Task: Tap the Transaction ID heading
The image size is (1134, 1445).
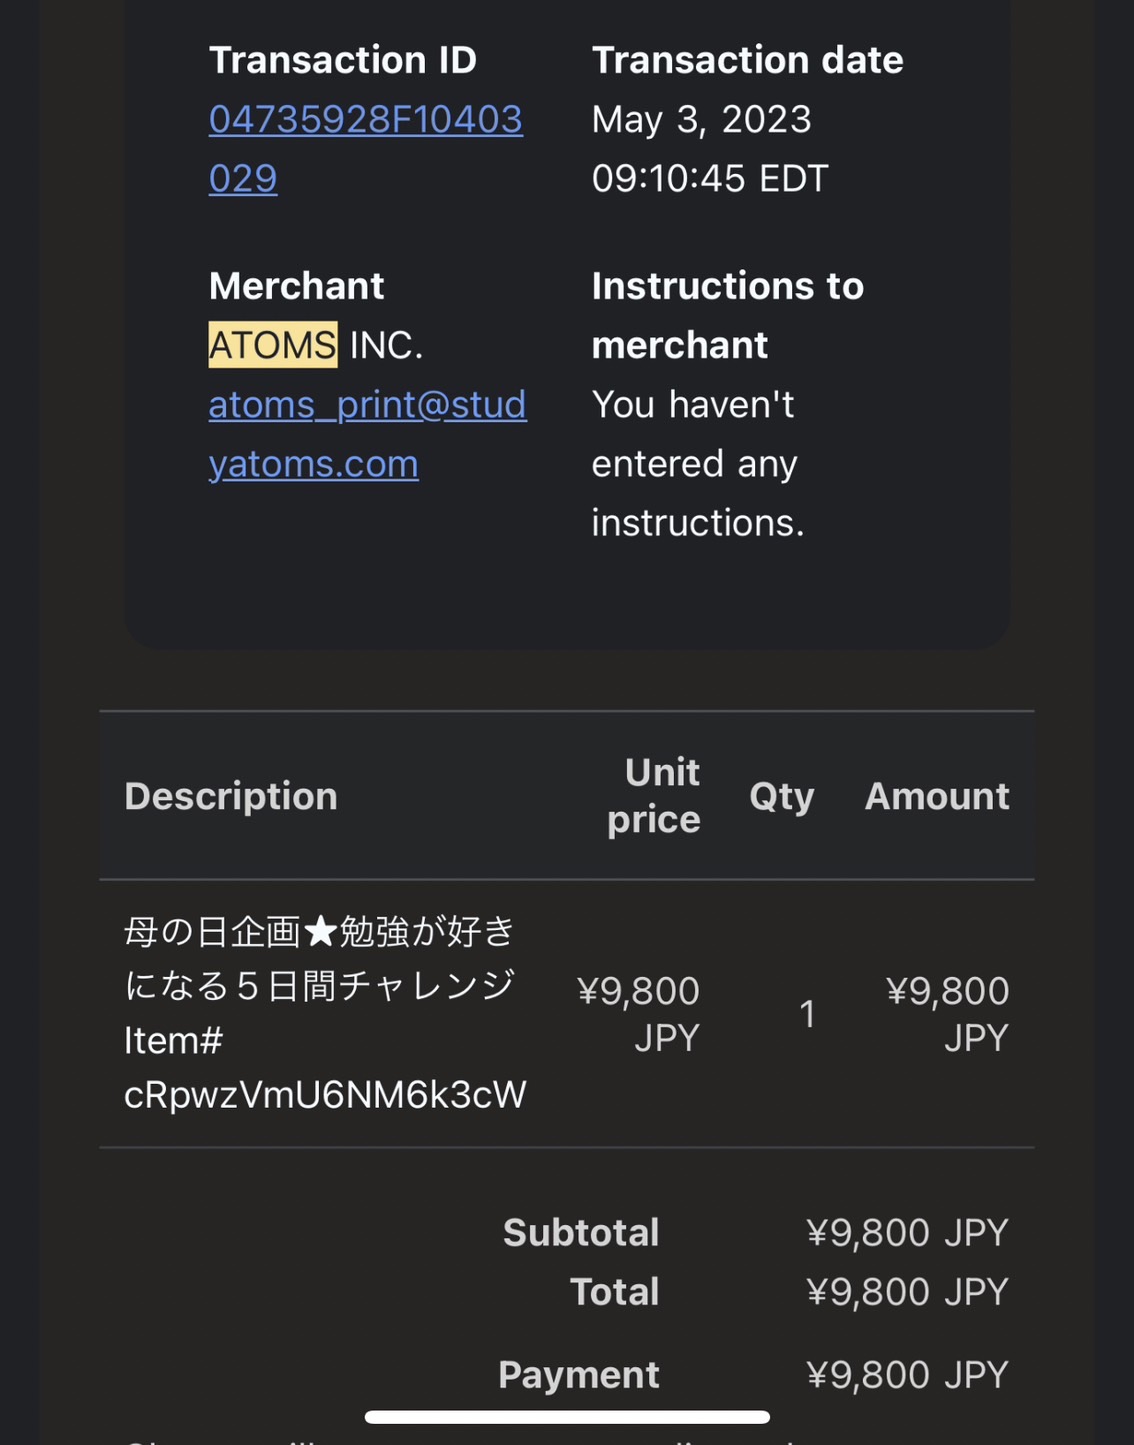Action: pyautogui.click(x=342, y=60)
